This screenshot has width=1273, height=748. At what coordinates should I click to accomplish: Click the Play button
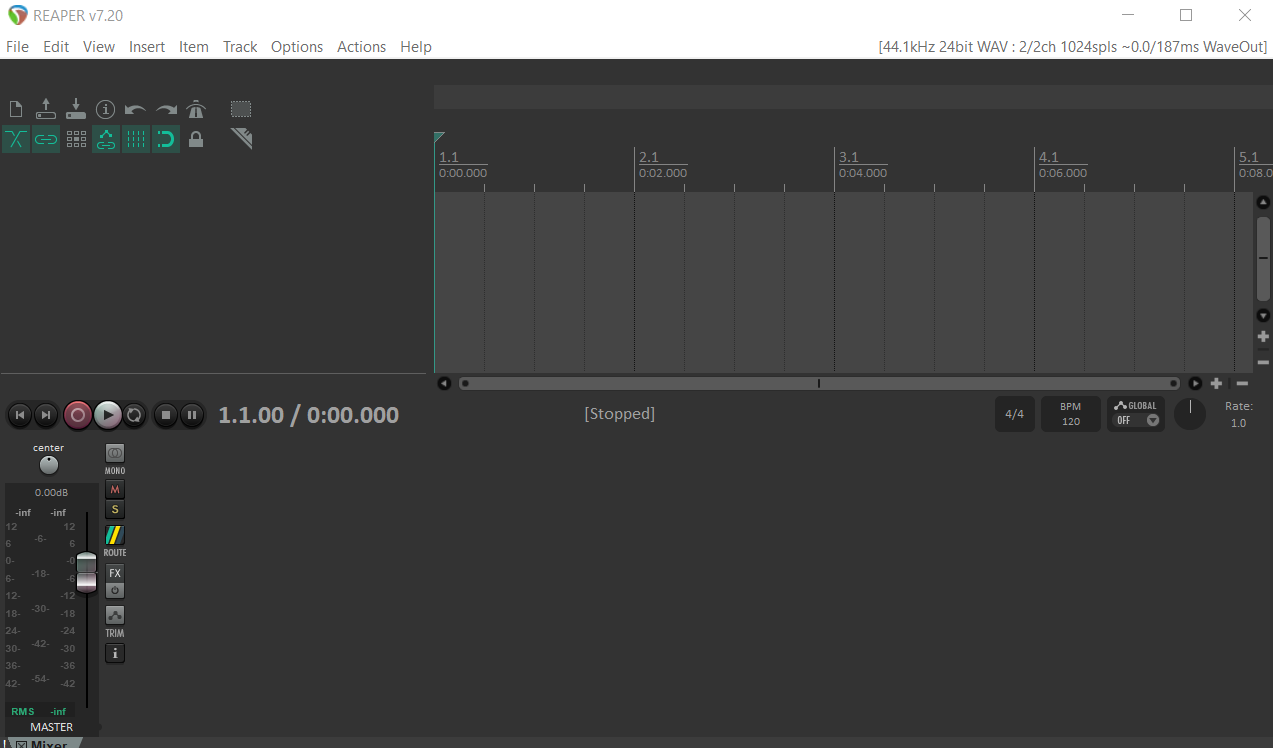click(x=108, y=414)
